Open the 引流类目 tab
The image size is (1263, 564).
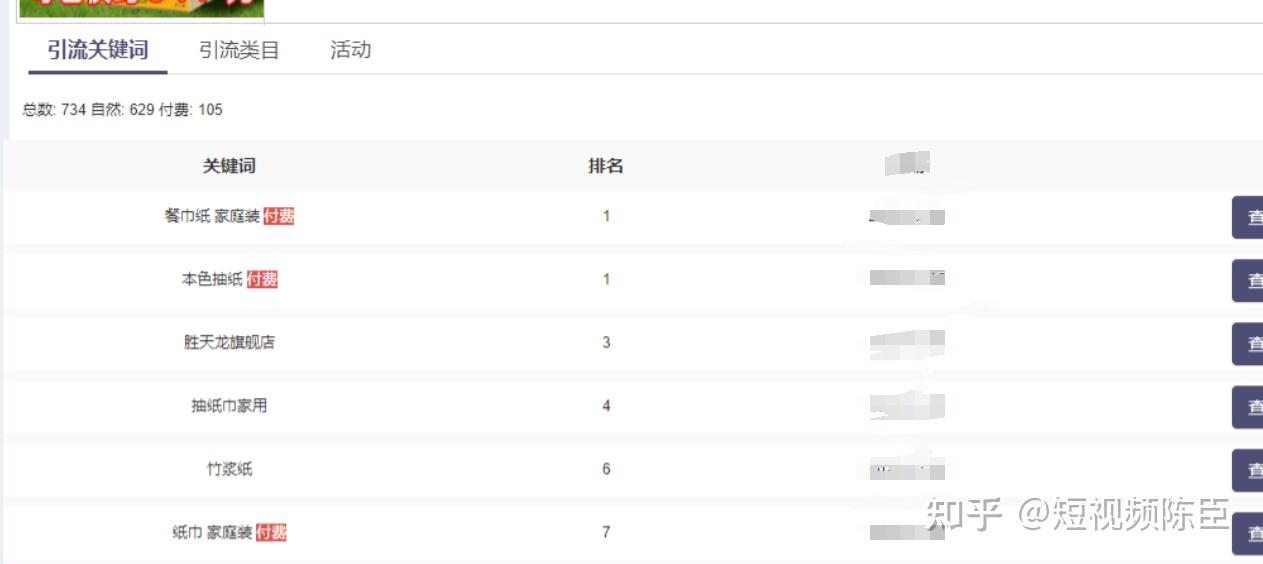pos(239,50)
